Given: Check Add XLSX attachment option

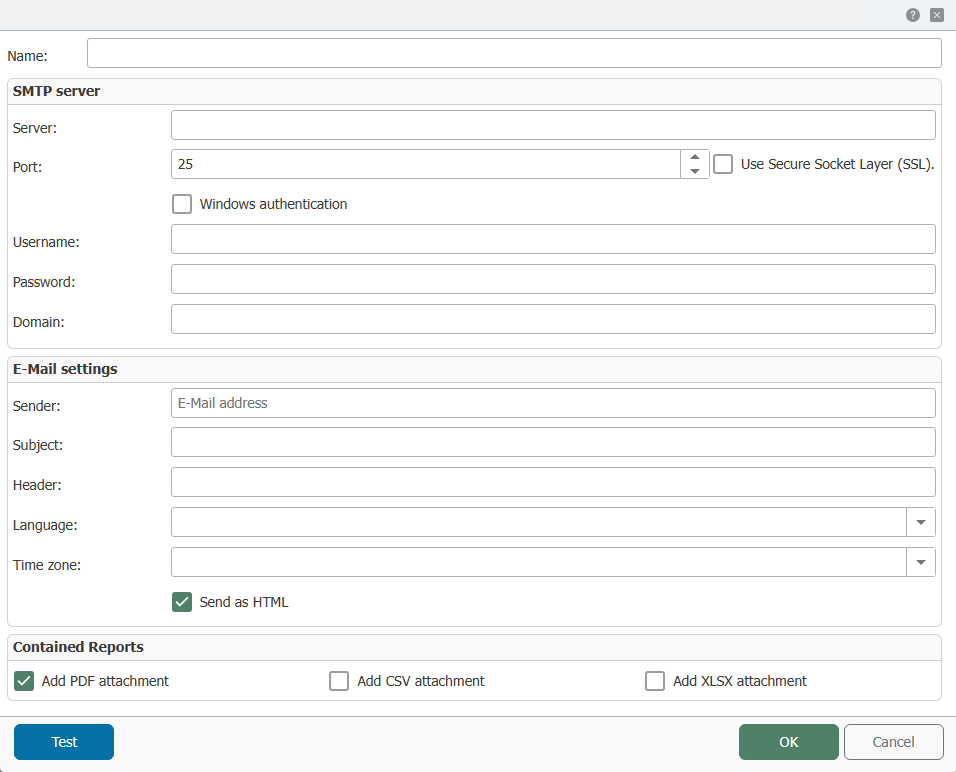Looking at the screenshot, I should [655, 681].
